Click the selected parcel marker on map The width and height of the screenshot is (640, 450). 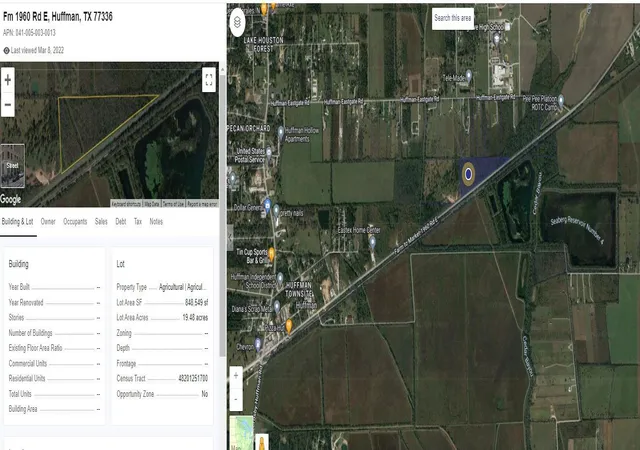tap(469, 174)
